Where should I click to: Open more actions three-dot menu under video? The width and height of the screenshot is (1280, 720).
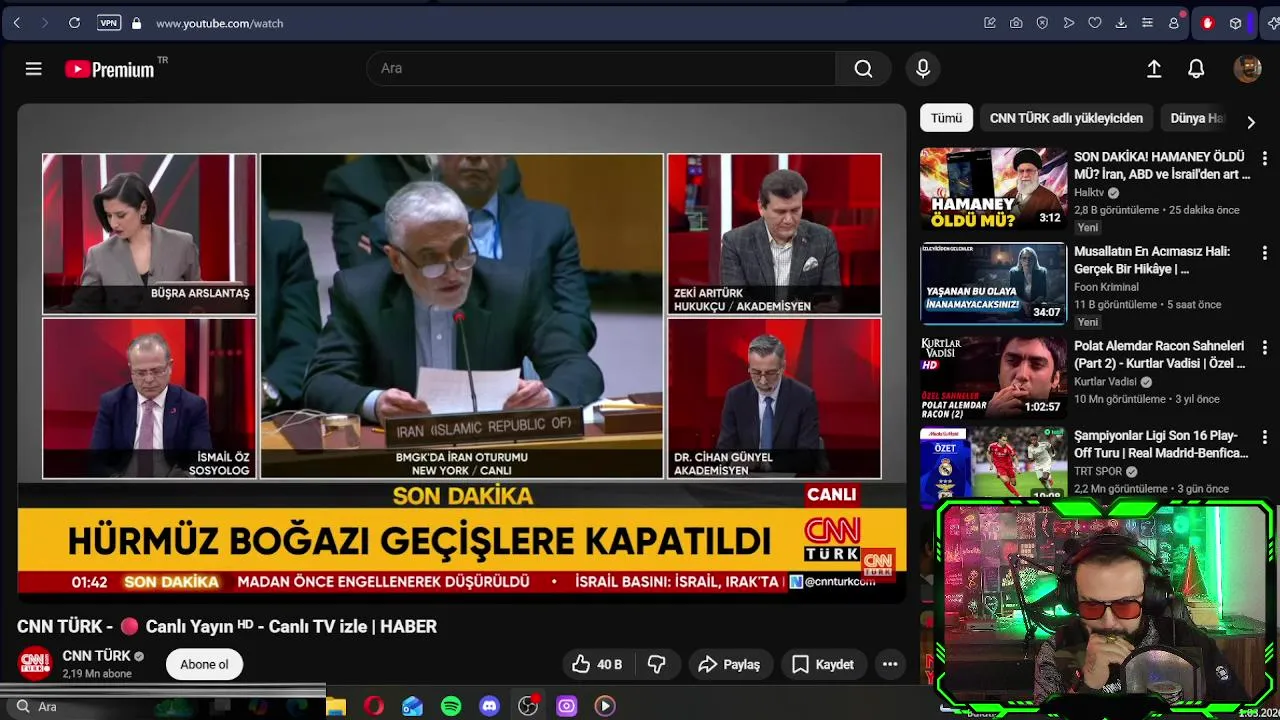coord(890,664)
